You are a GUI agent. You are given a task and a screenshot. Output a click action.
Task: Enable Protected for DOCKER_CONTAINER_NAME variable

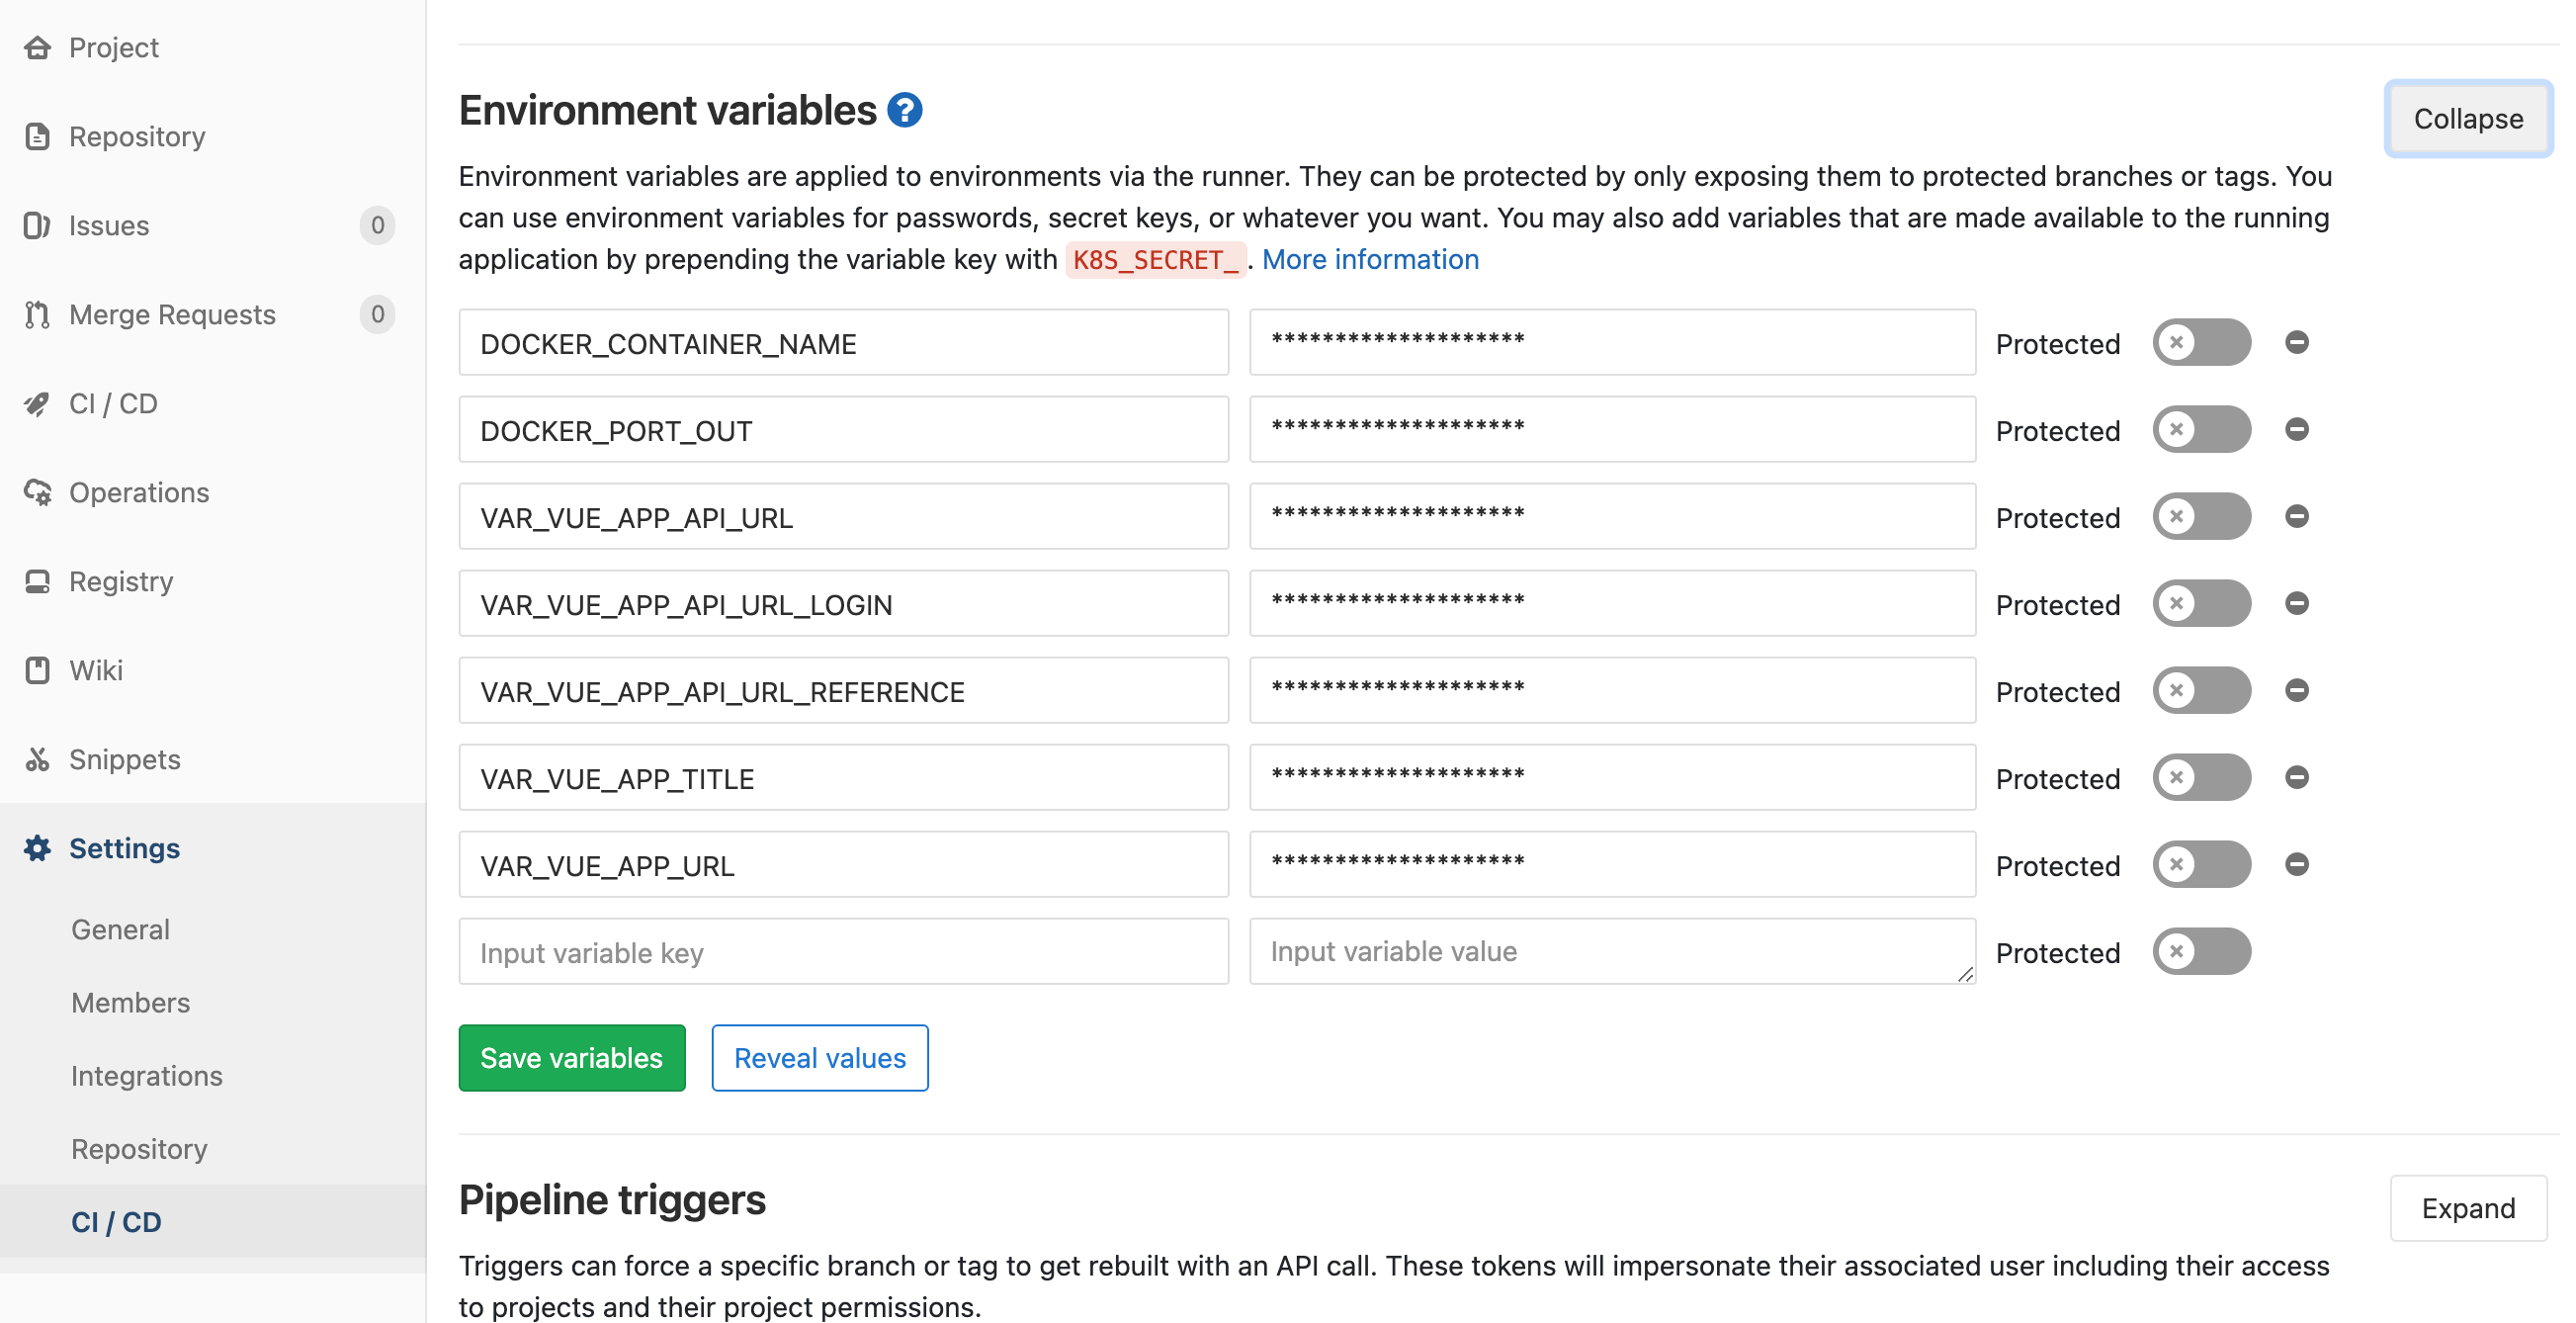pos(2201,342)
